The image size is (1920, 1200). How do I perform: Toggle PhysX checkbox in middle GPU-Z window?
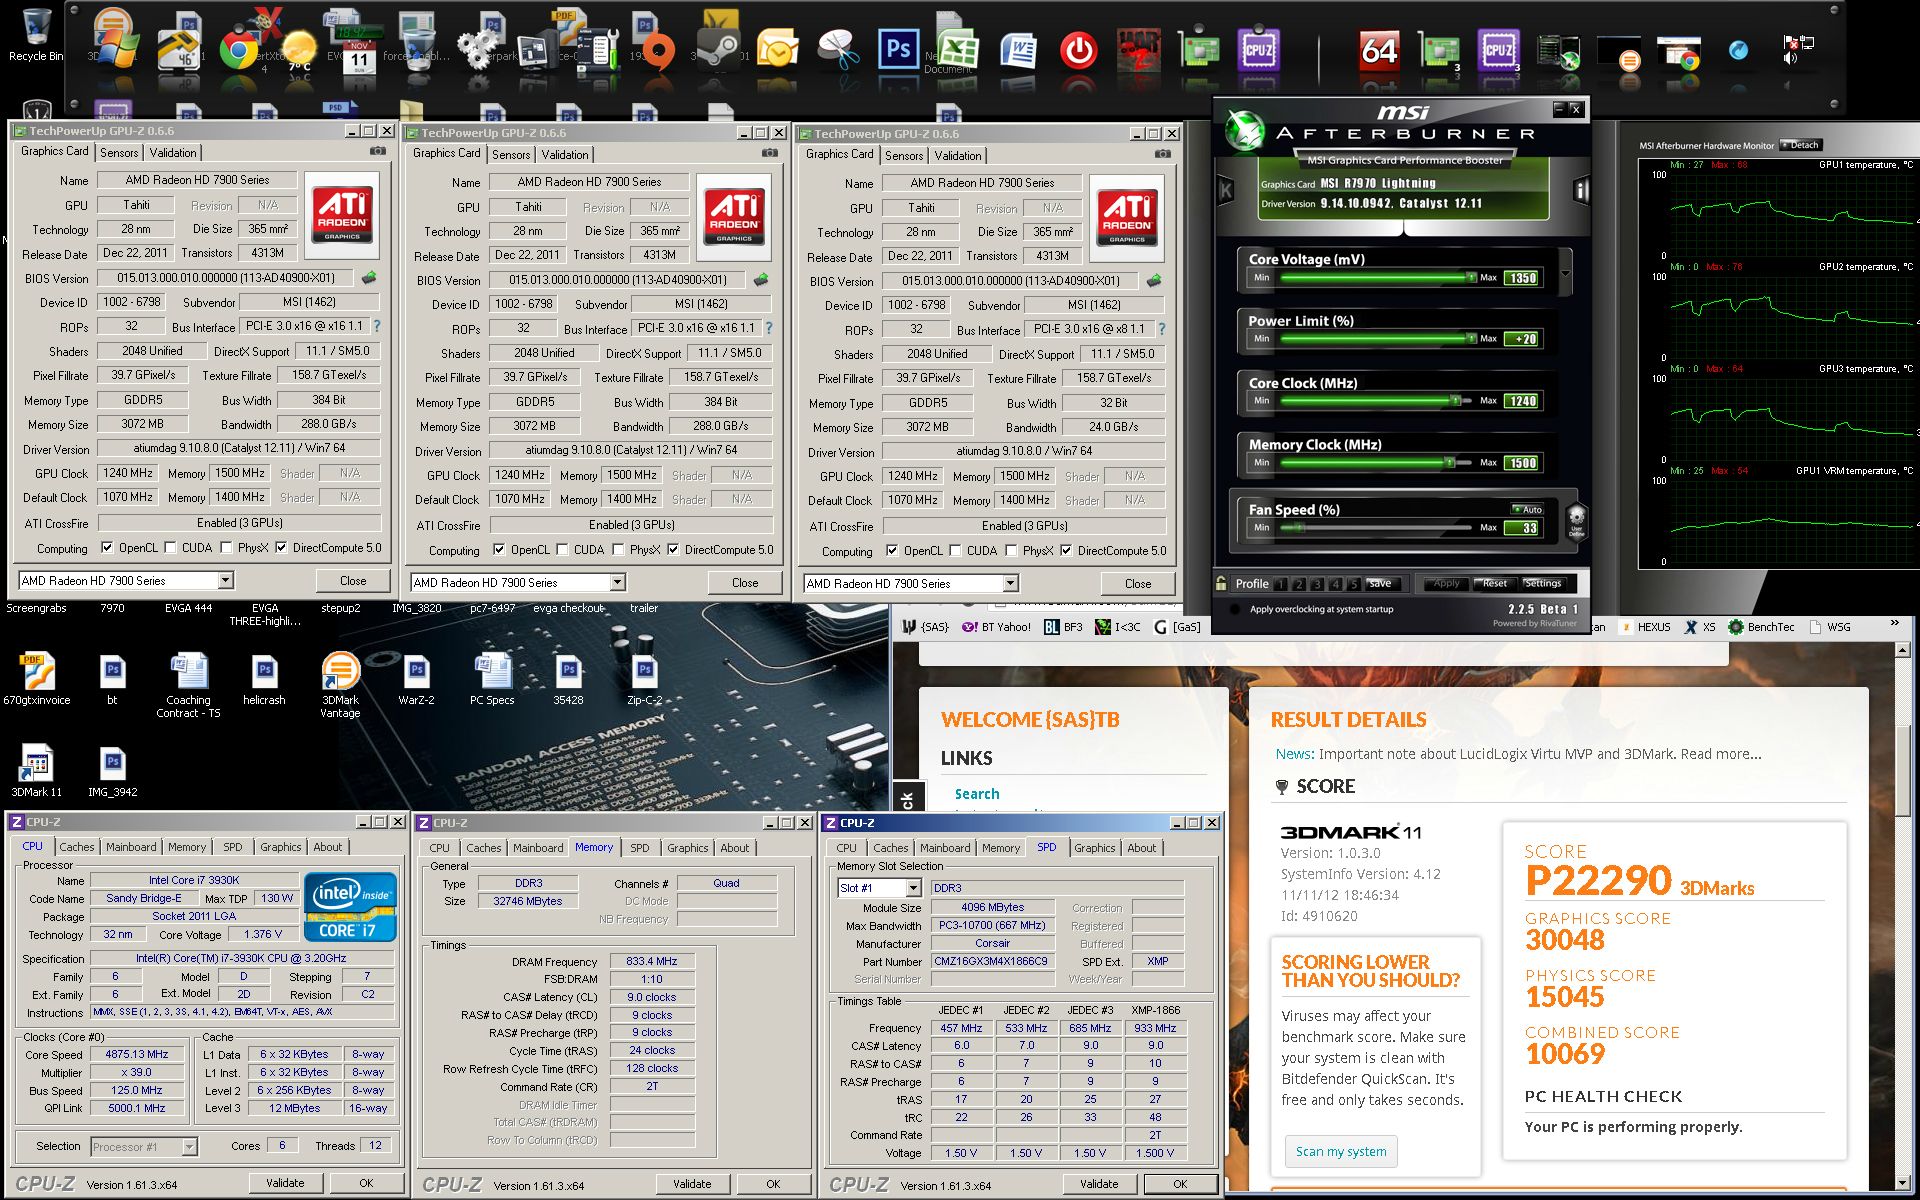pos(619,549)
